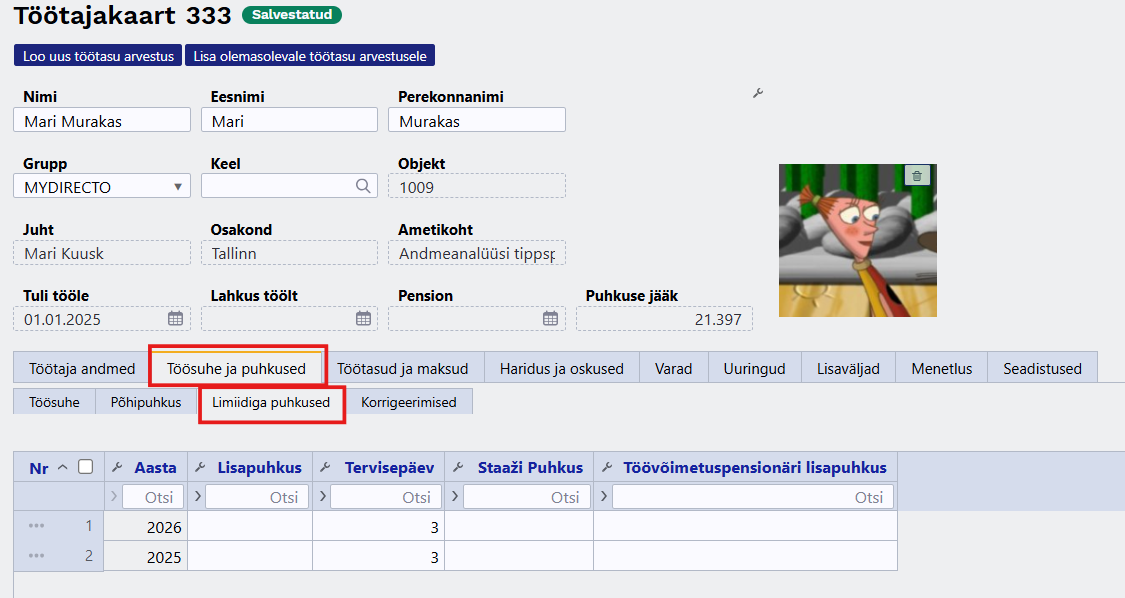Click the three-dot menu on row 1
1125x598 pixels.
[x=37, y=526]
